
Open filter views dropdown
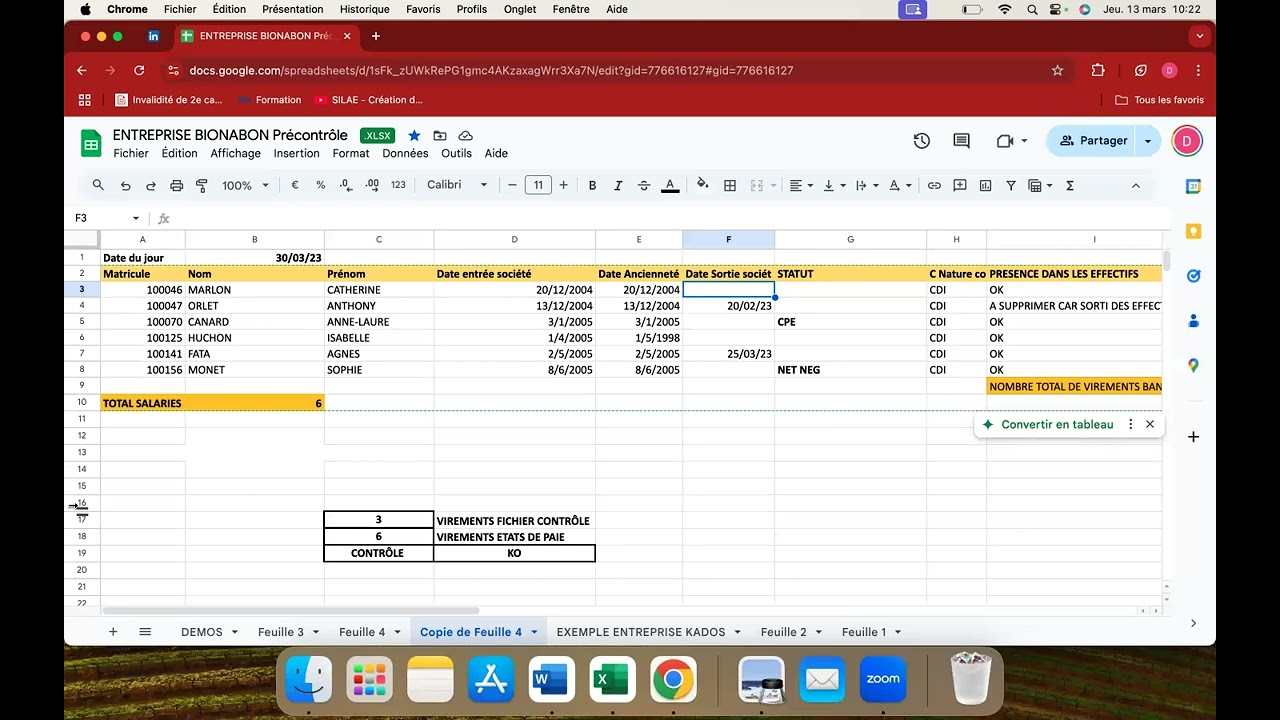pos(1040,185)
